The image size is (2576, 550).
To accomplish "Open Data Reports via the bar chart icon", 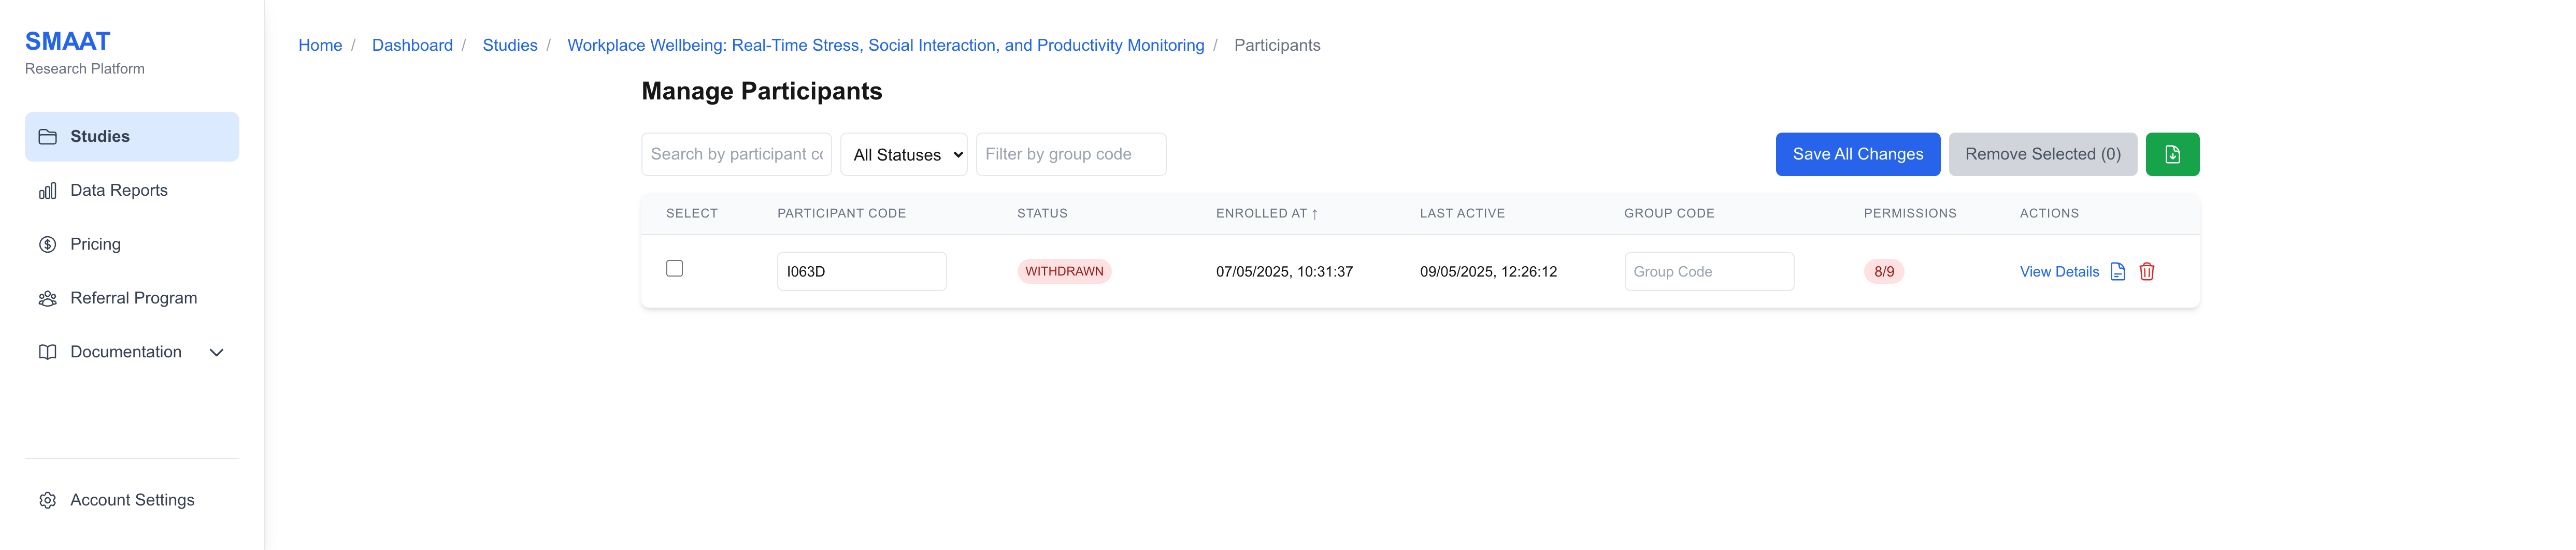I will pos(47,190).
